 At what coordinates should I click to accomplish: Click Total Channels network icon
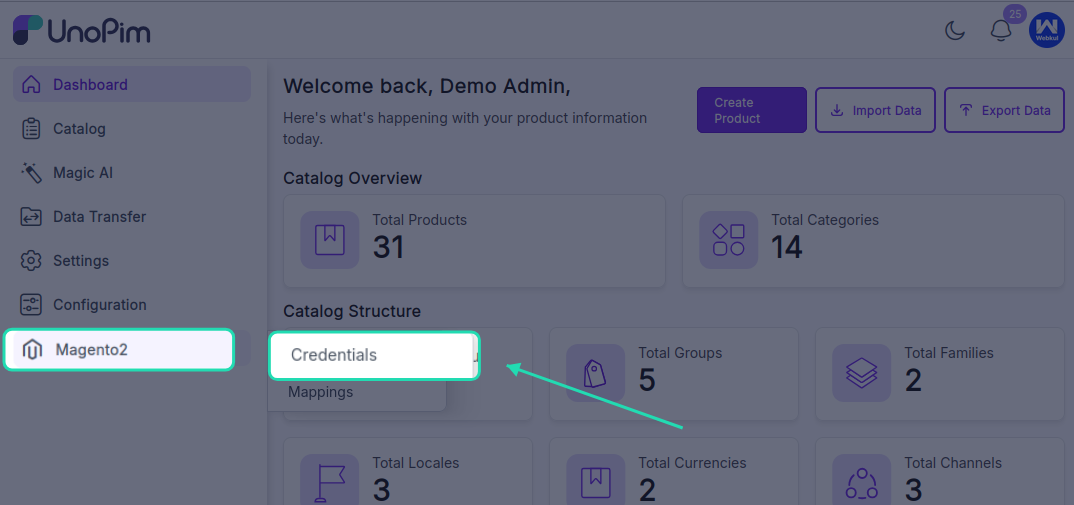pyautogui.click(x=862, y=480)
